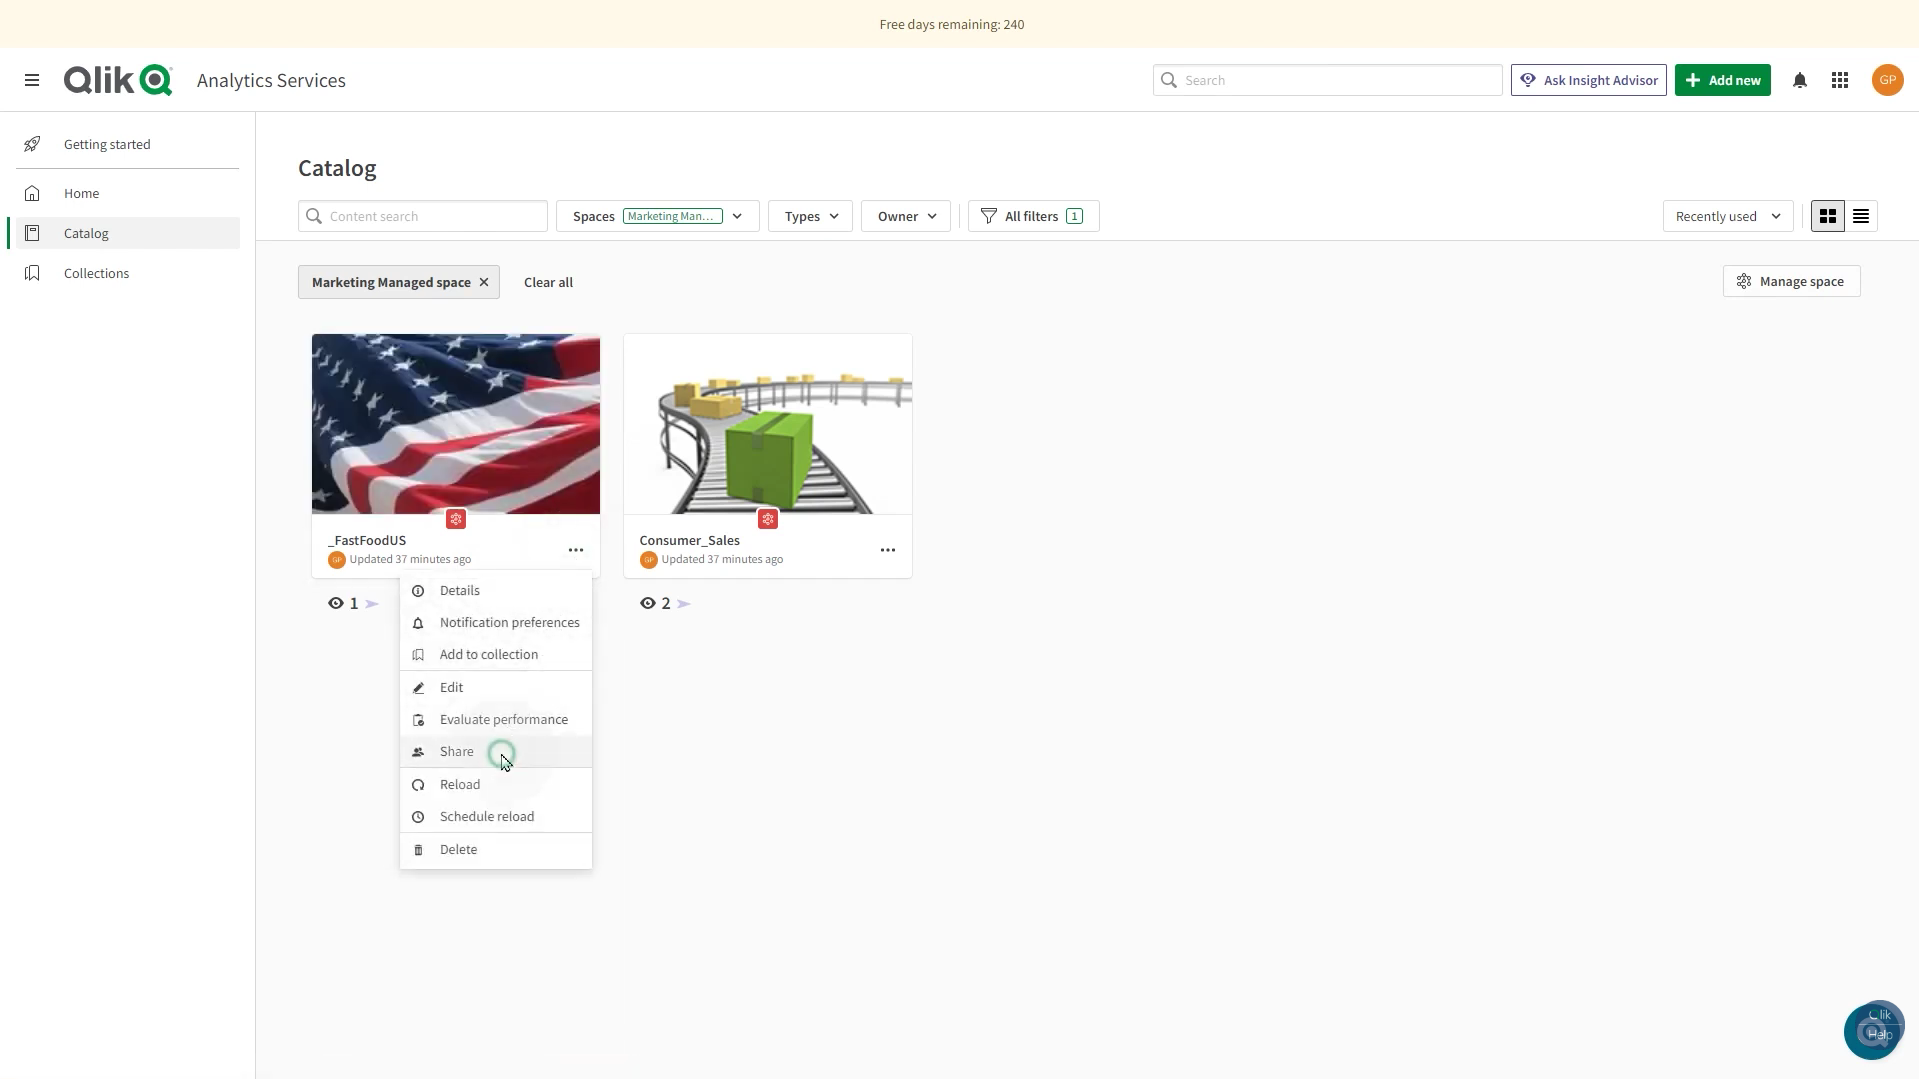Expand the Spaces filter dropdown
This screenshot has width=1919, height=1079.
point(657,216)
